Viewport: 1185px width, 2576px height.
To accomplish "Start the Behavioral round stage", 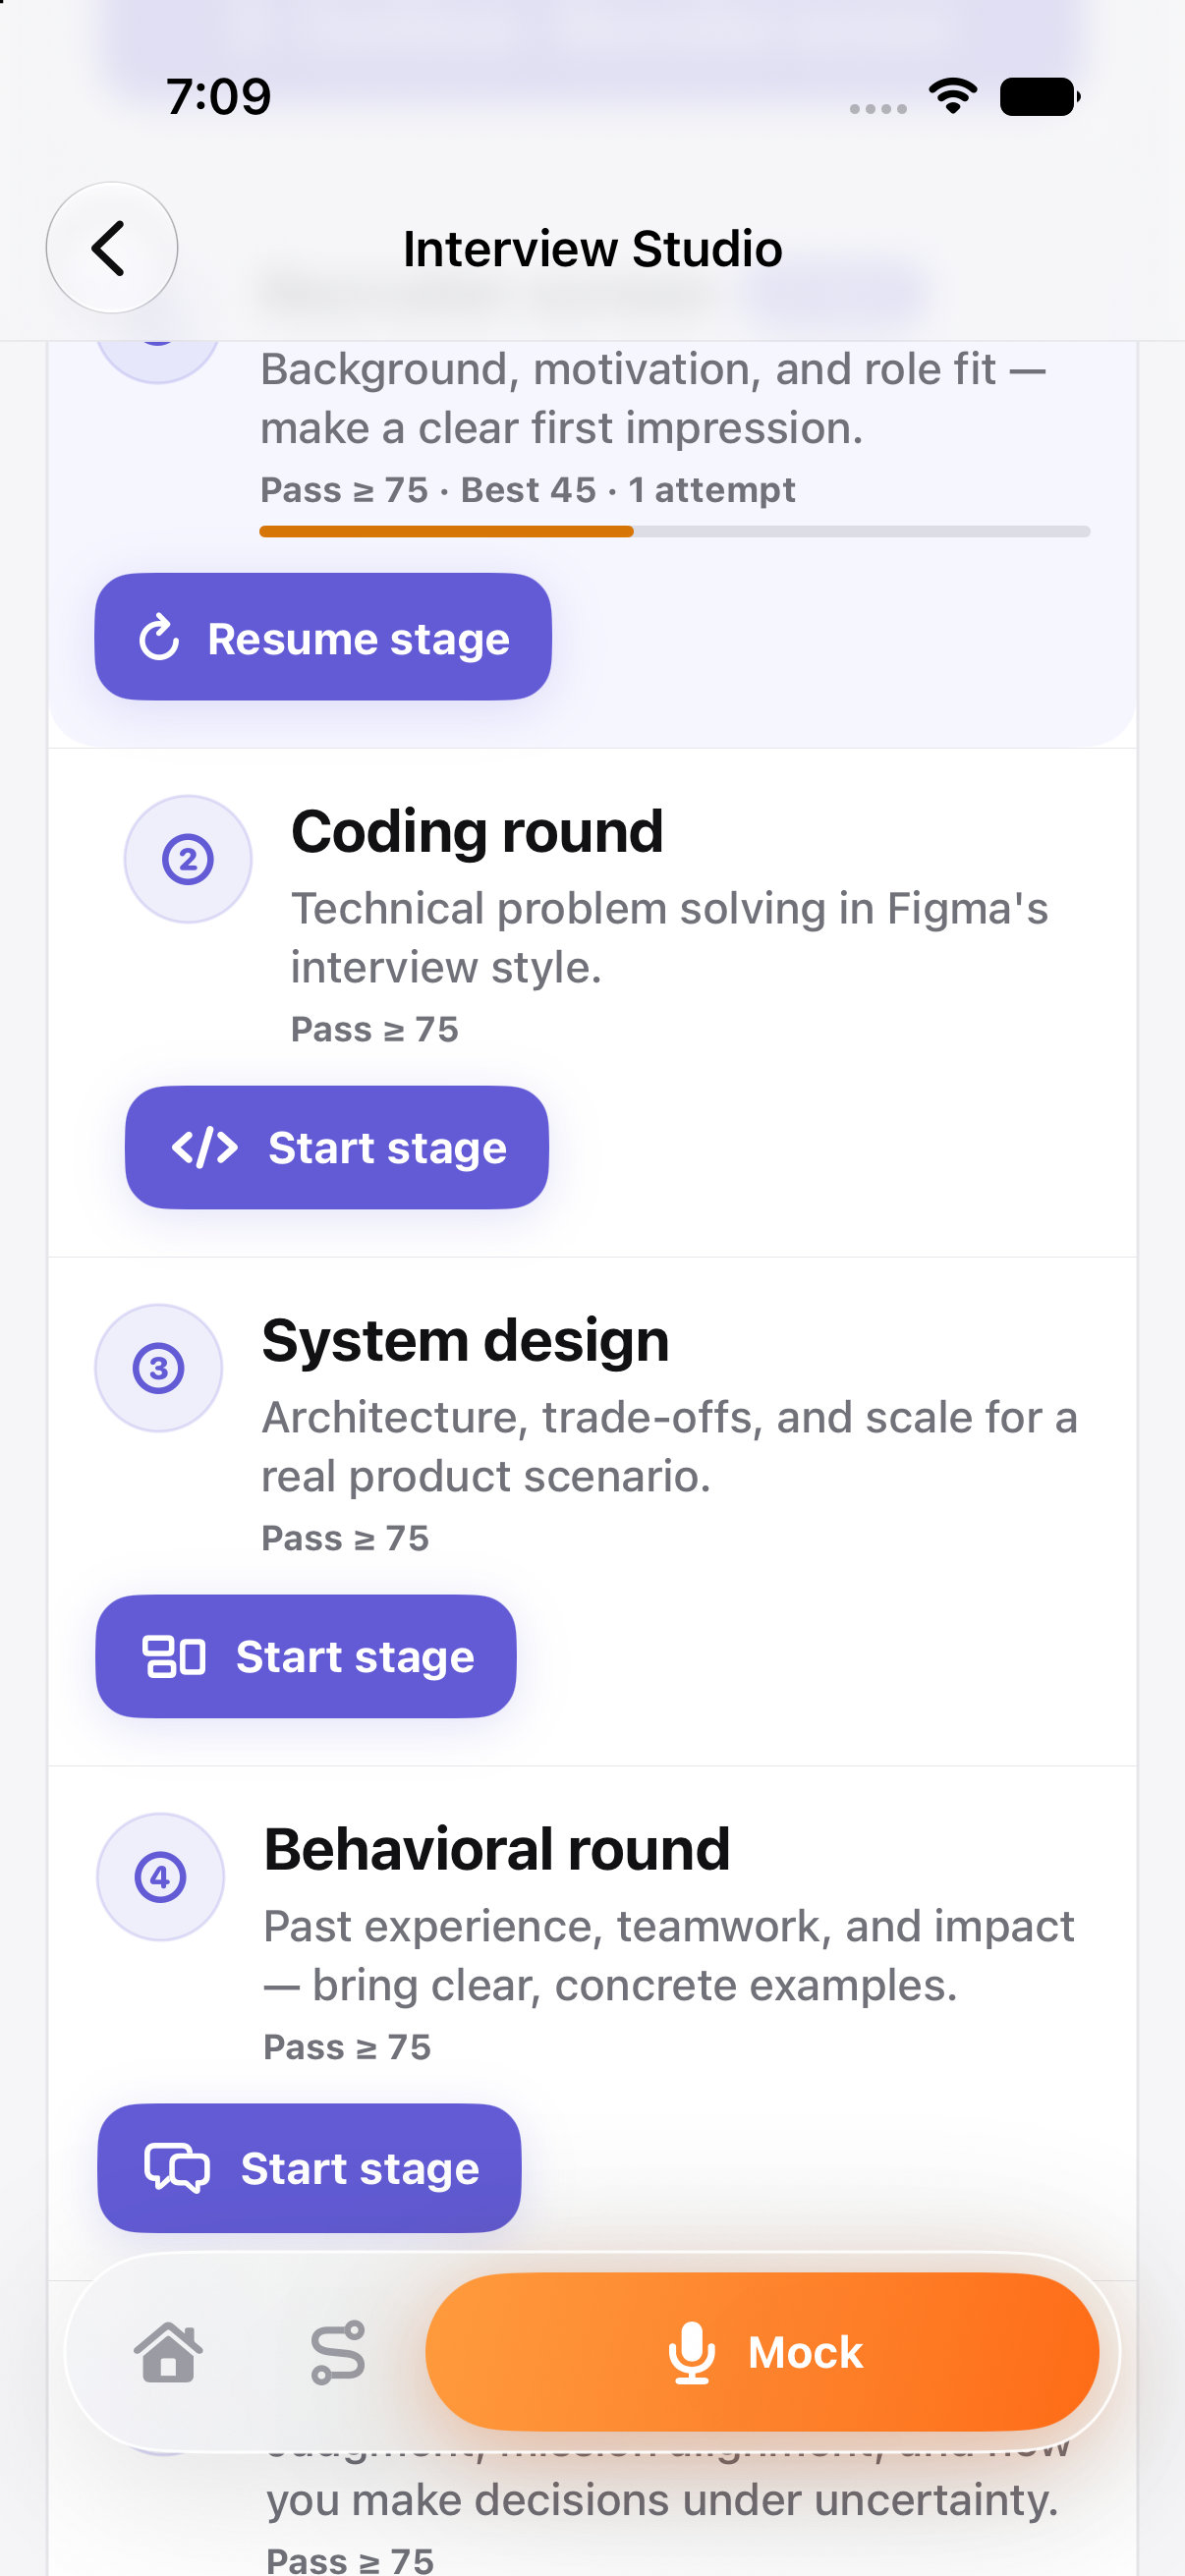I will pos(309,2168).
